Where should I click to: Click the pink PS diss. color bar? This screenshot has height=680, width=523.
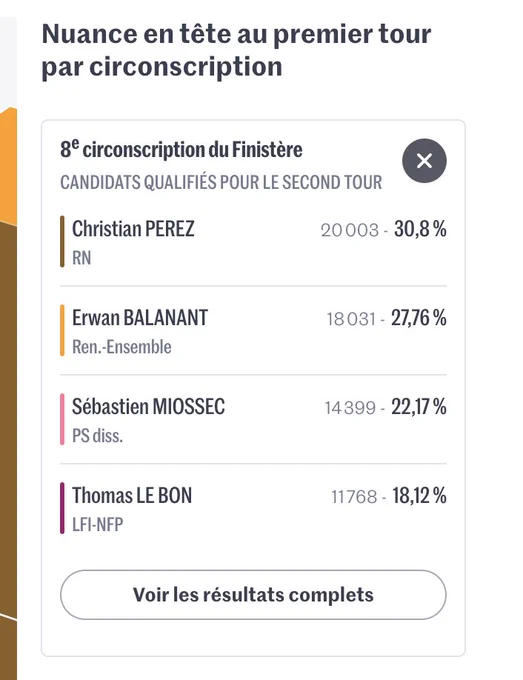tap(62, 419)
